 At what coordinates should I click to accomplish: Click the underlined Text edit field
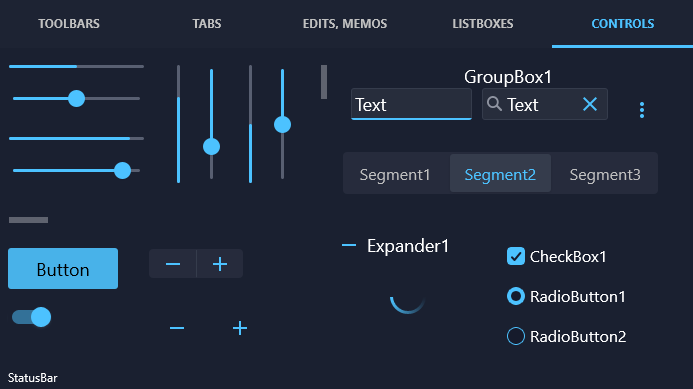tap(411, 104)
